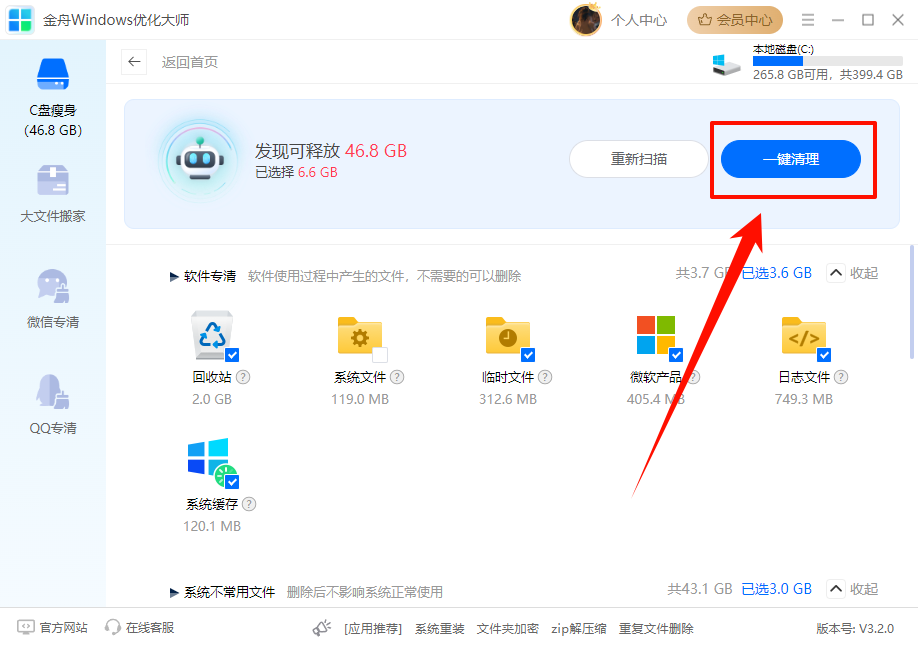Open the hamburger menu in the title bar
This screenshot has width=918, height=647.
tap(808, 20)
